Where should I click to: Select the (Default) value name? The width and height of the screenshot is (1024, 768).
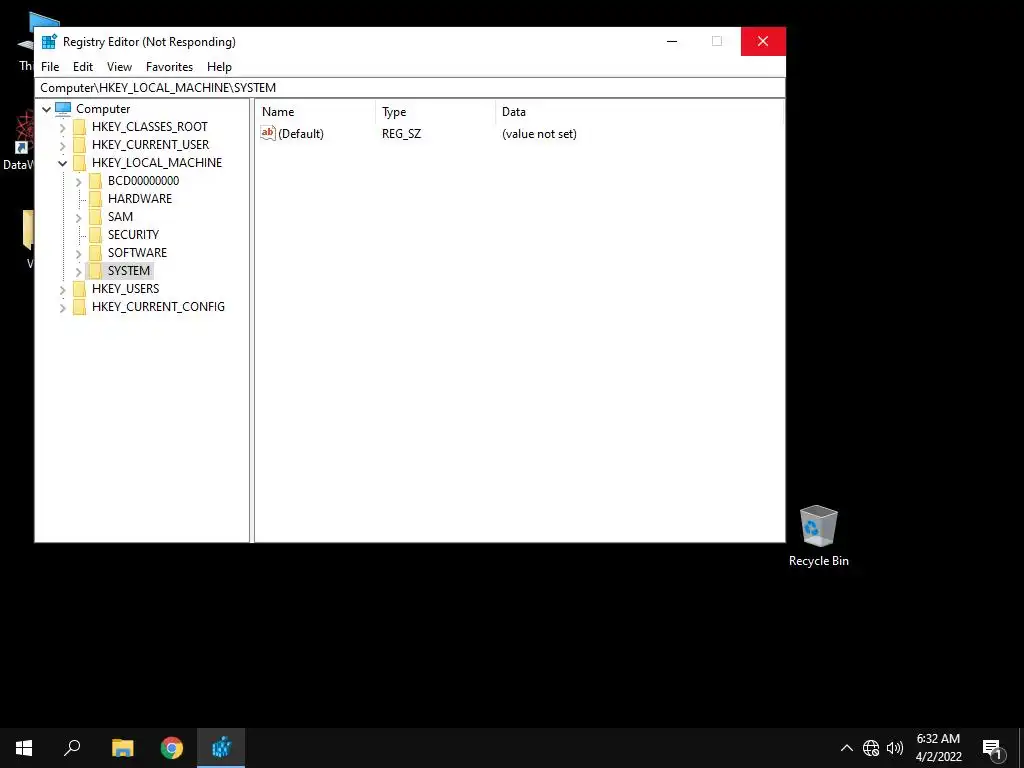(x=300, y=134)
